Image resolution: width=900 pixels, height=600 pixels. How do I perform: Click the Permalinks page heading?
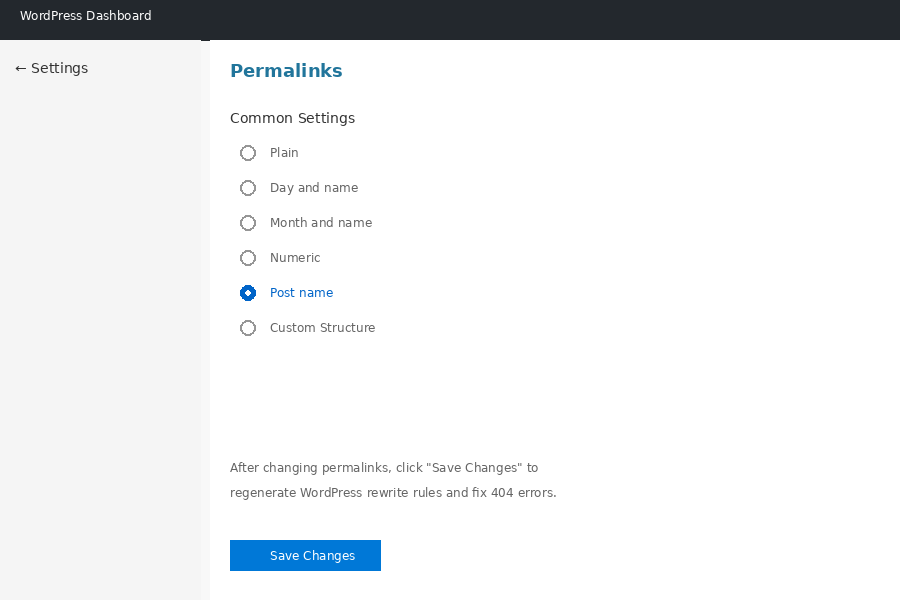pyautogui.click(x=286, y=71)
